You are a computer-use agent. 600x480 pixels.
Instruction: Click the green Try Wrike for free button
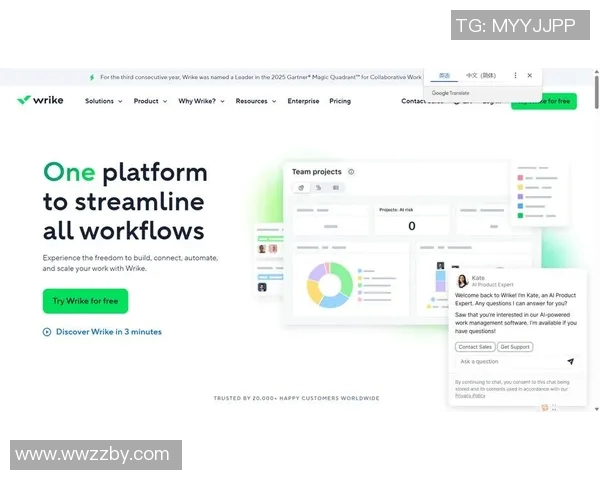[85, 301]
